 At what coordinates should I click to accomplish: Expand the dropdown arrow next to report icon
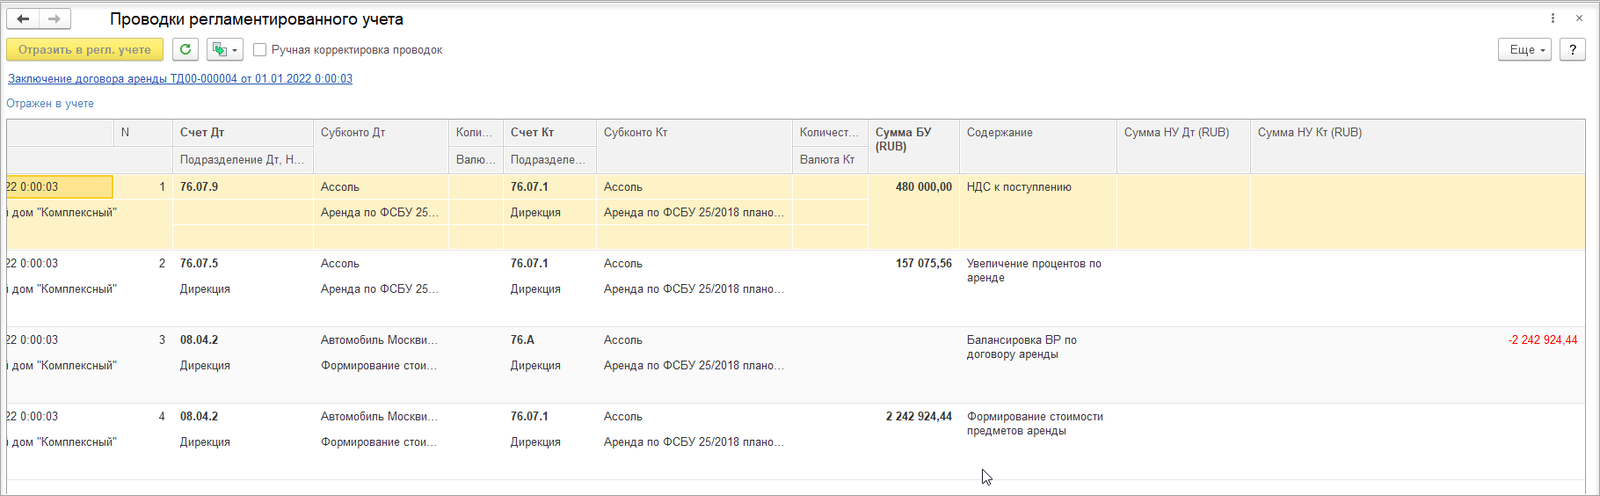pyautogui.click(x=235, y=50)
